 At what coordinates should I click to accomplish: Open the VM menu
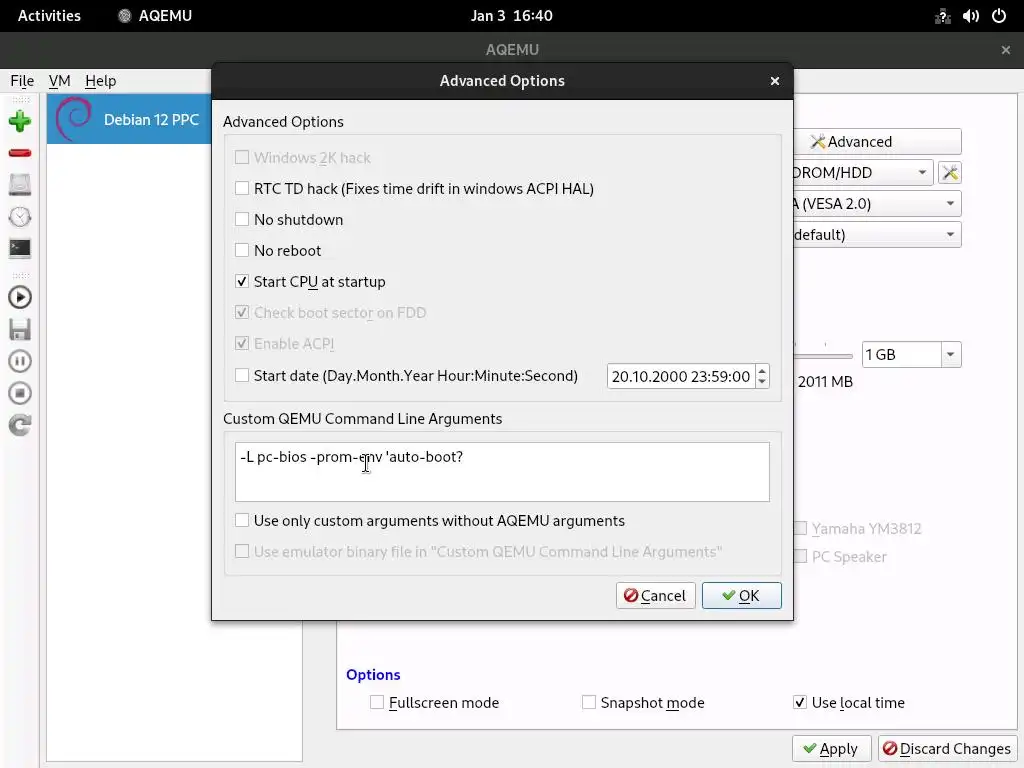59,81
